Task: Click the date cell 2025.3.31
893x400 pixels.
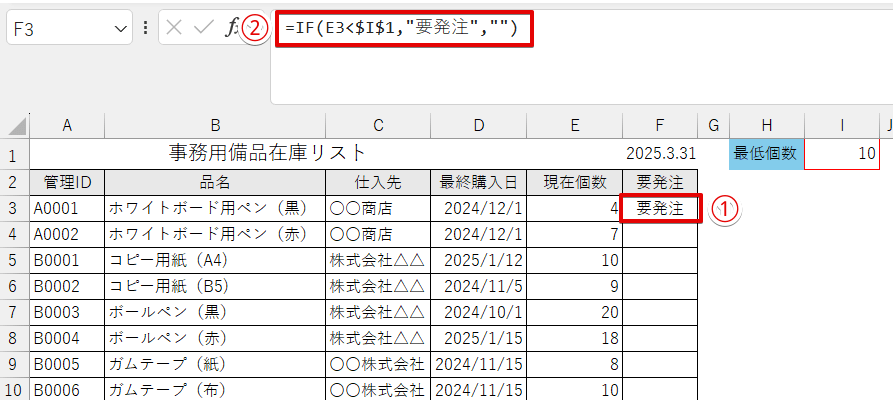Action: (660, 153)
